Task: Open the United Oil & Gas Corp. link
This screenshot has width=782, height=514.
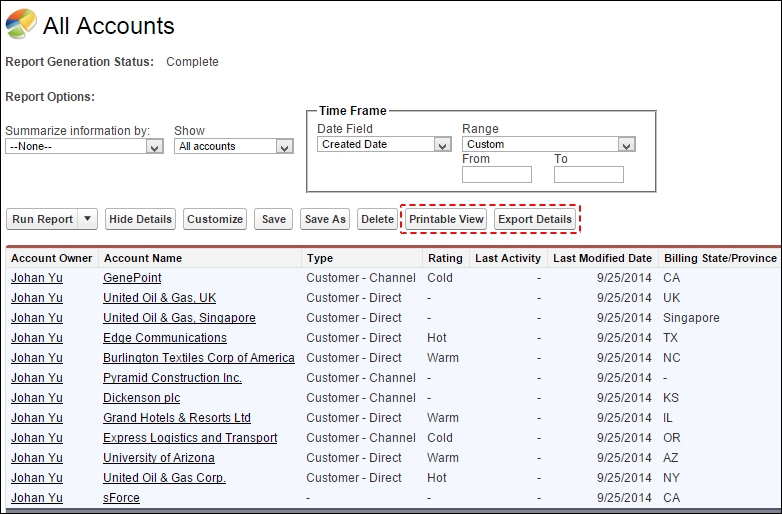Action: coord(164,478)
